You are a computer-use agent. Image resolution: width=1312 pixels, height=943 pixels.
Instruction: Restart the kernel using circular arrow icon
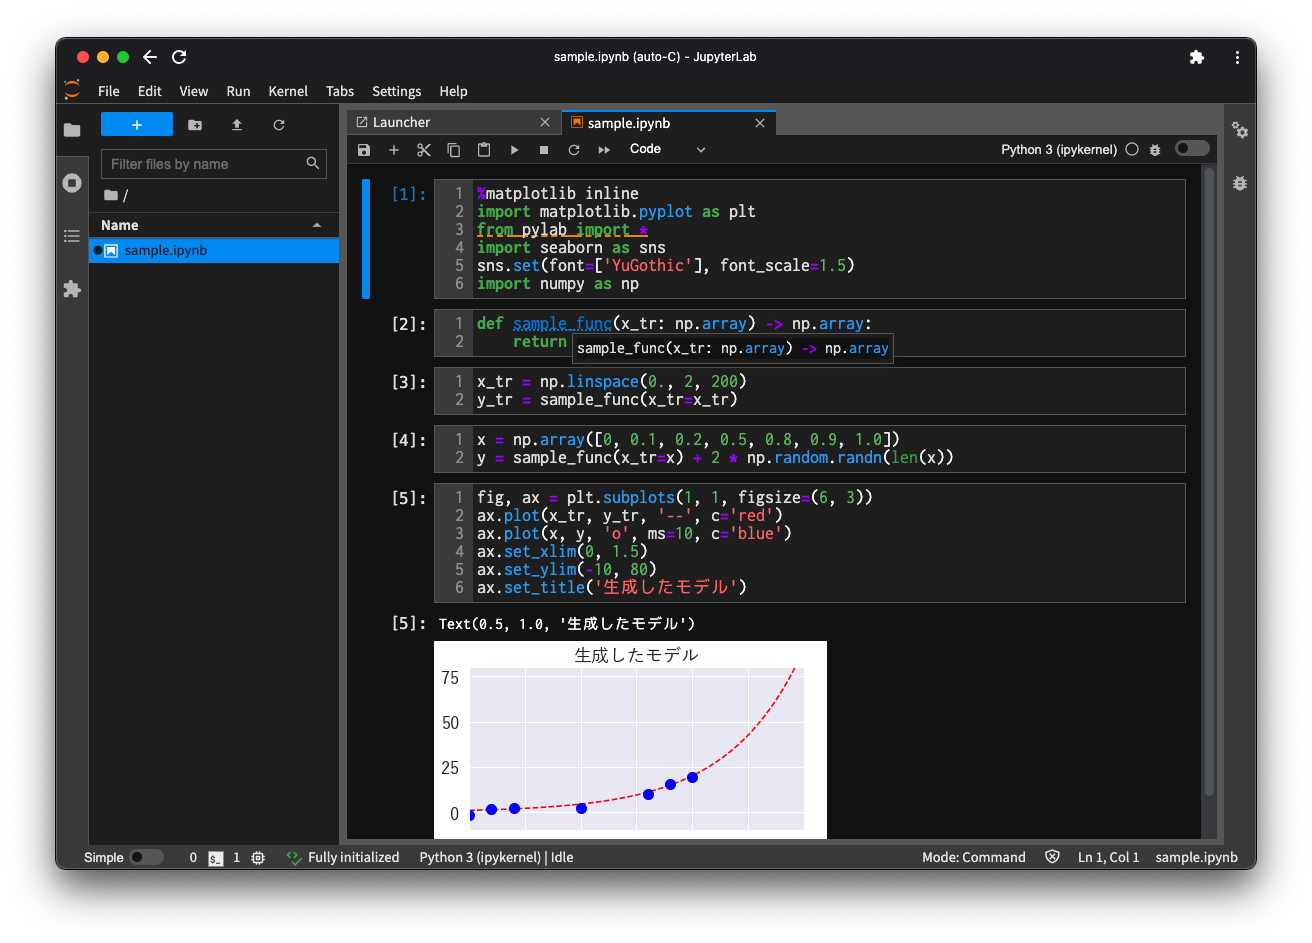click(x=573, y=149)
